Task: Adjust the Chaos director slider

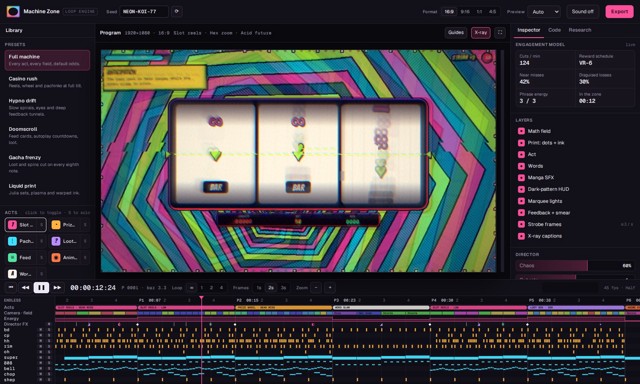Action: tap(575, 266)
